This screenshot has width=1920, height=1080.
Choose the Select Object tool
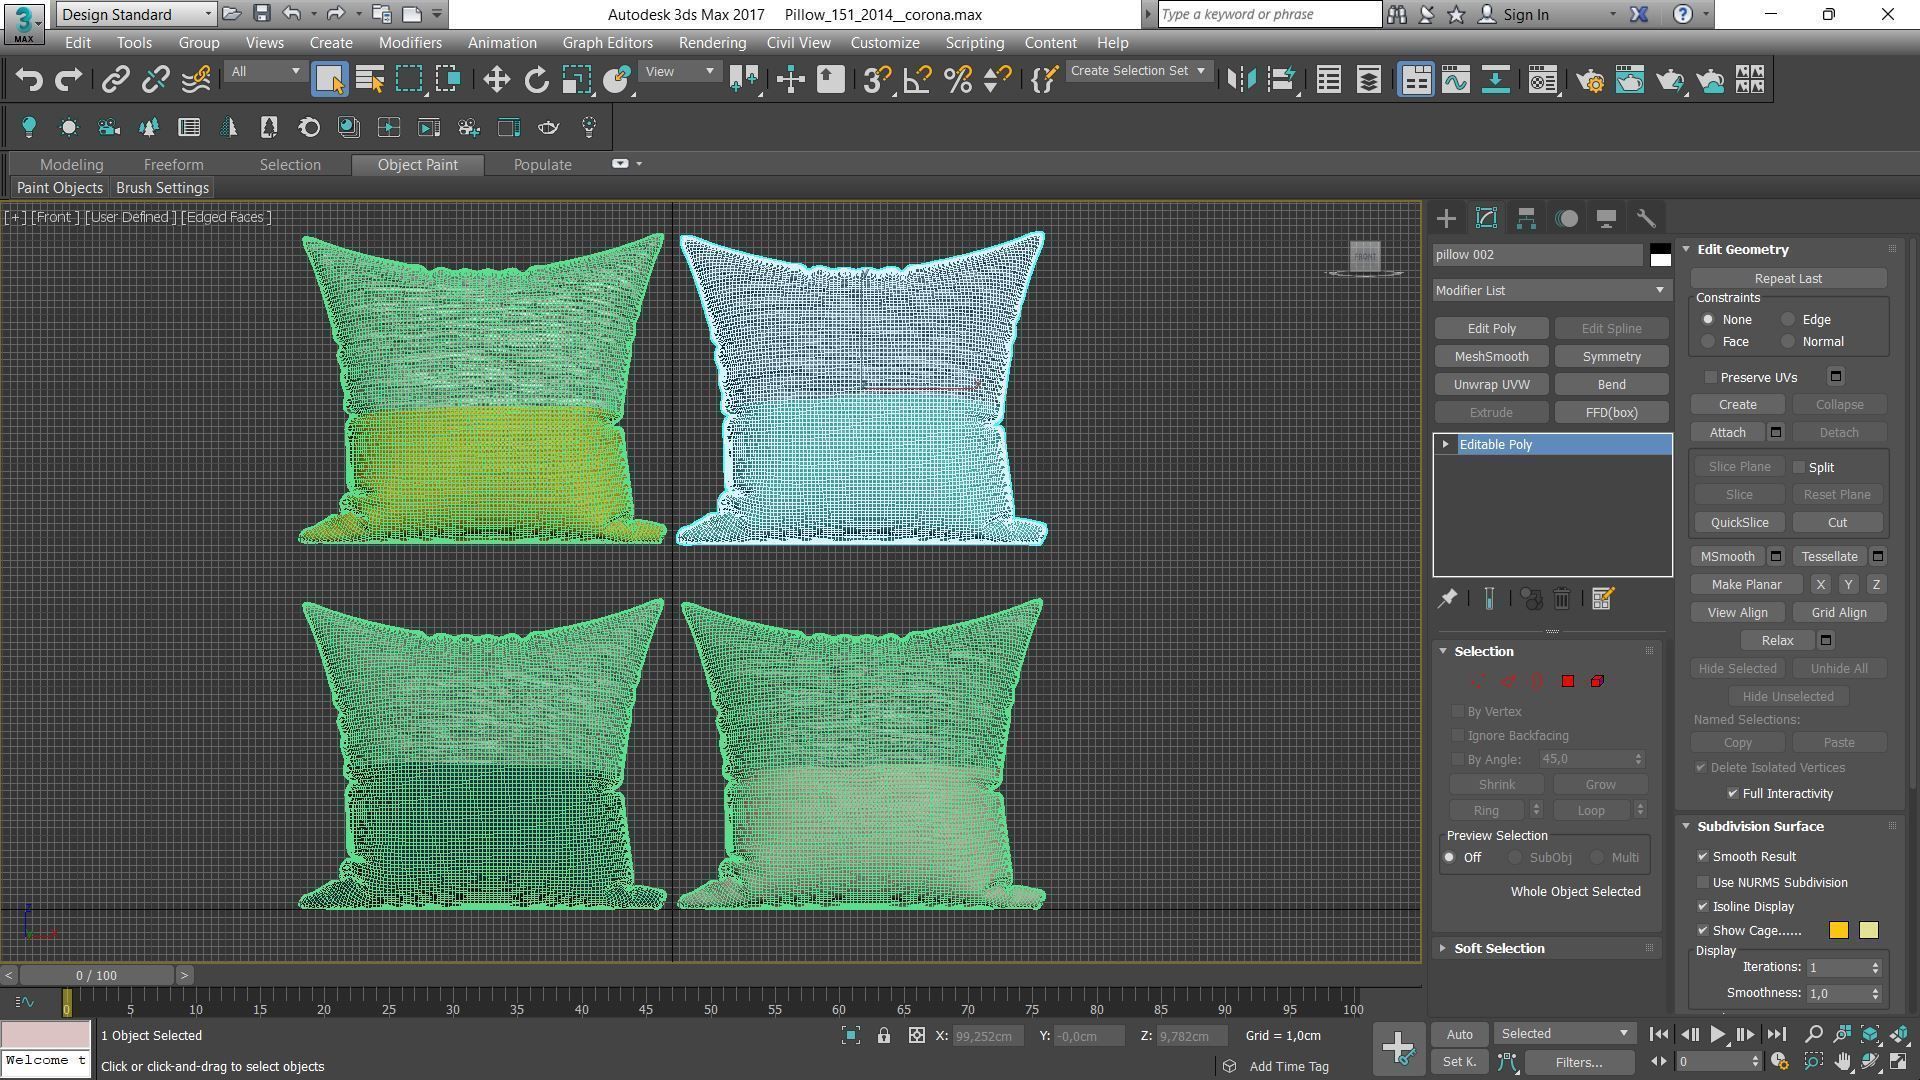(329, 80)
